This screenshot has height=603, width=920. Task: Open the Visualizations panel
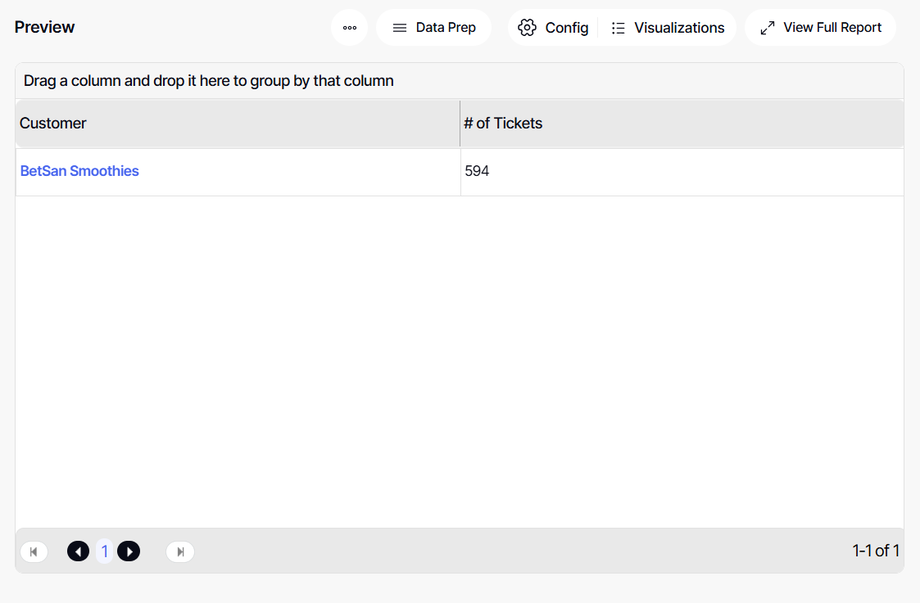668,28
